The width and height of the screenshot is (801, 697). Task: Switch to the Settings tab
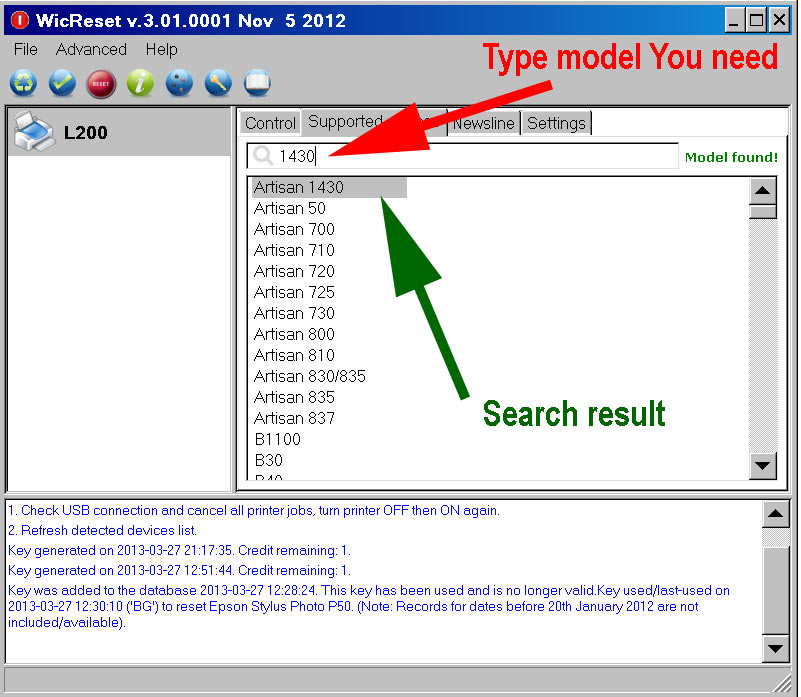[556, 123]
